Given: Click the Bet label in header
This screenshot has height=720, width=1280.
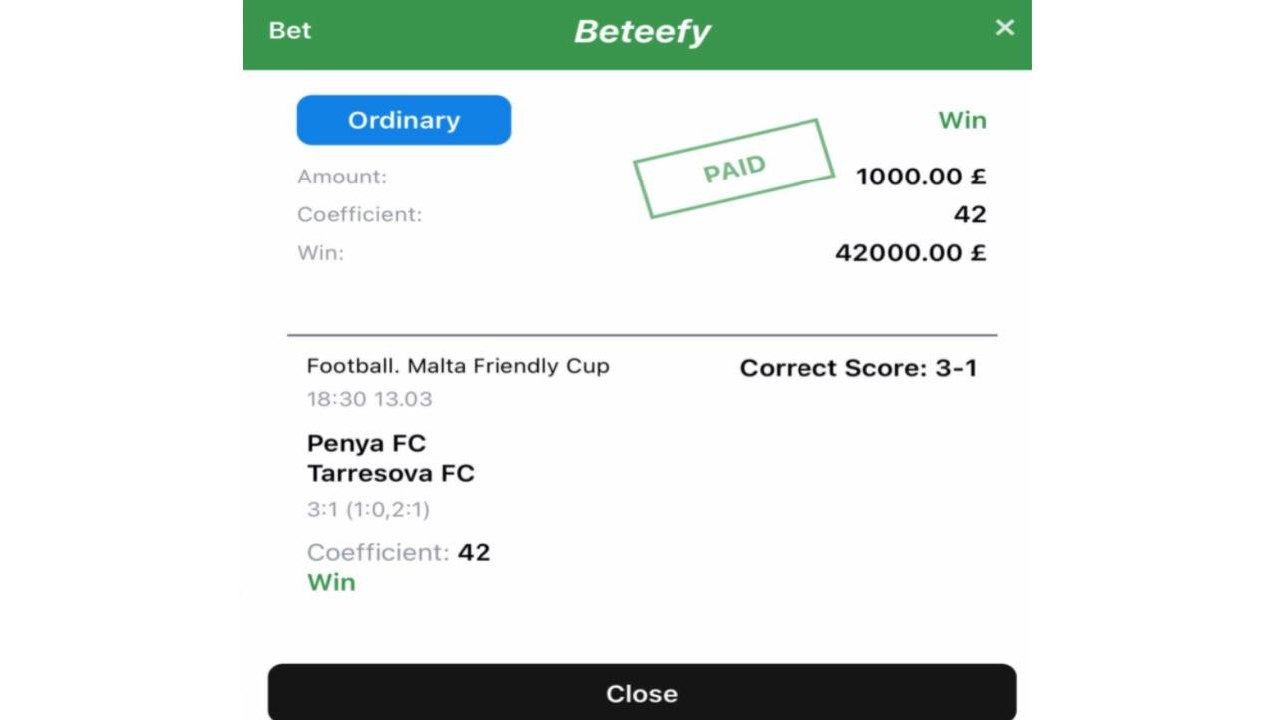Looking at the screenshot, I should click(290, 30).
